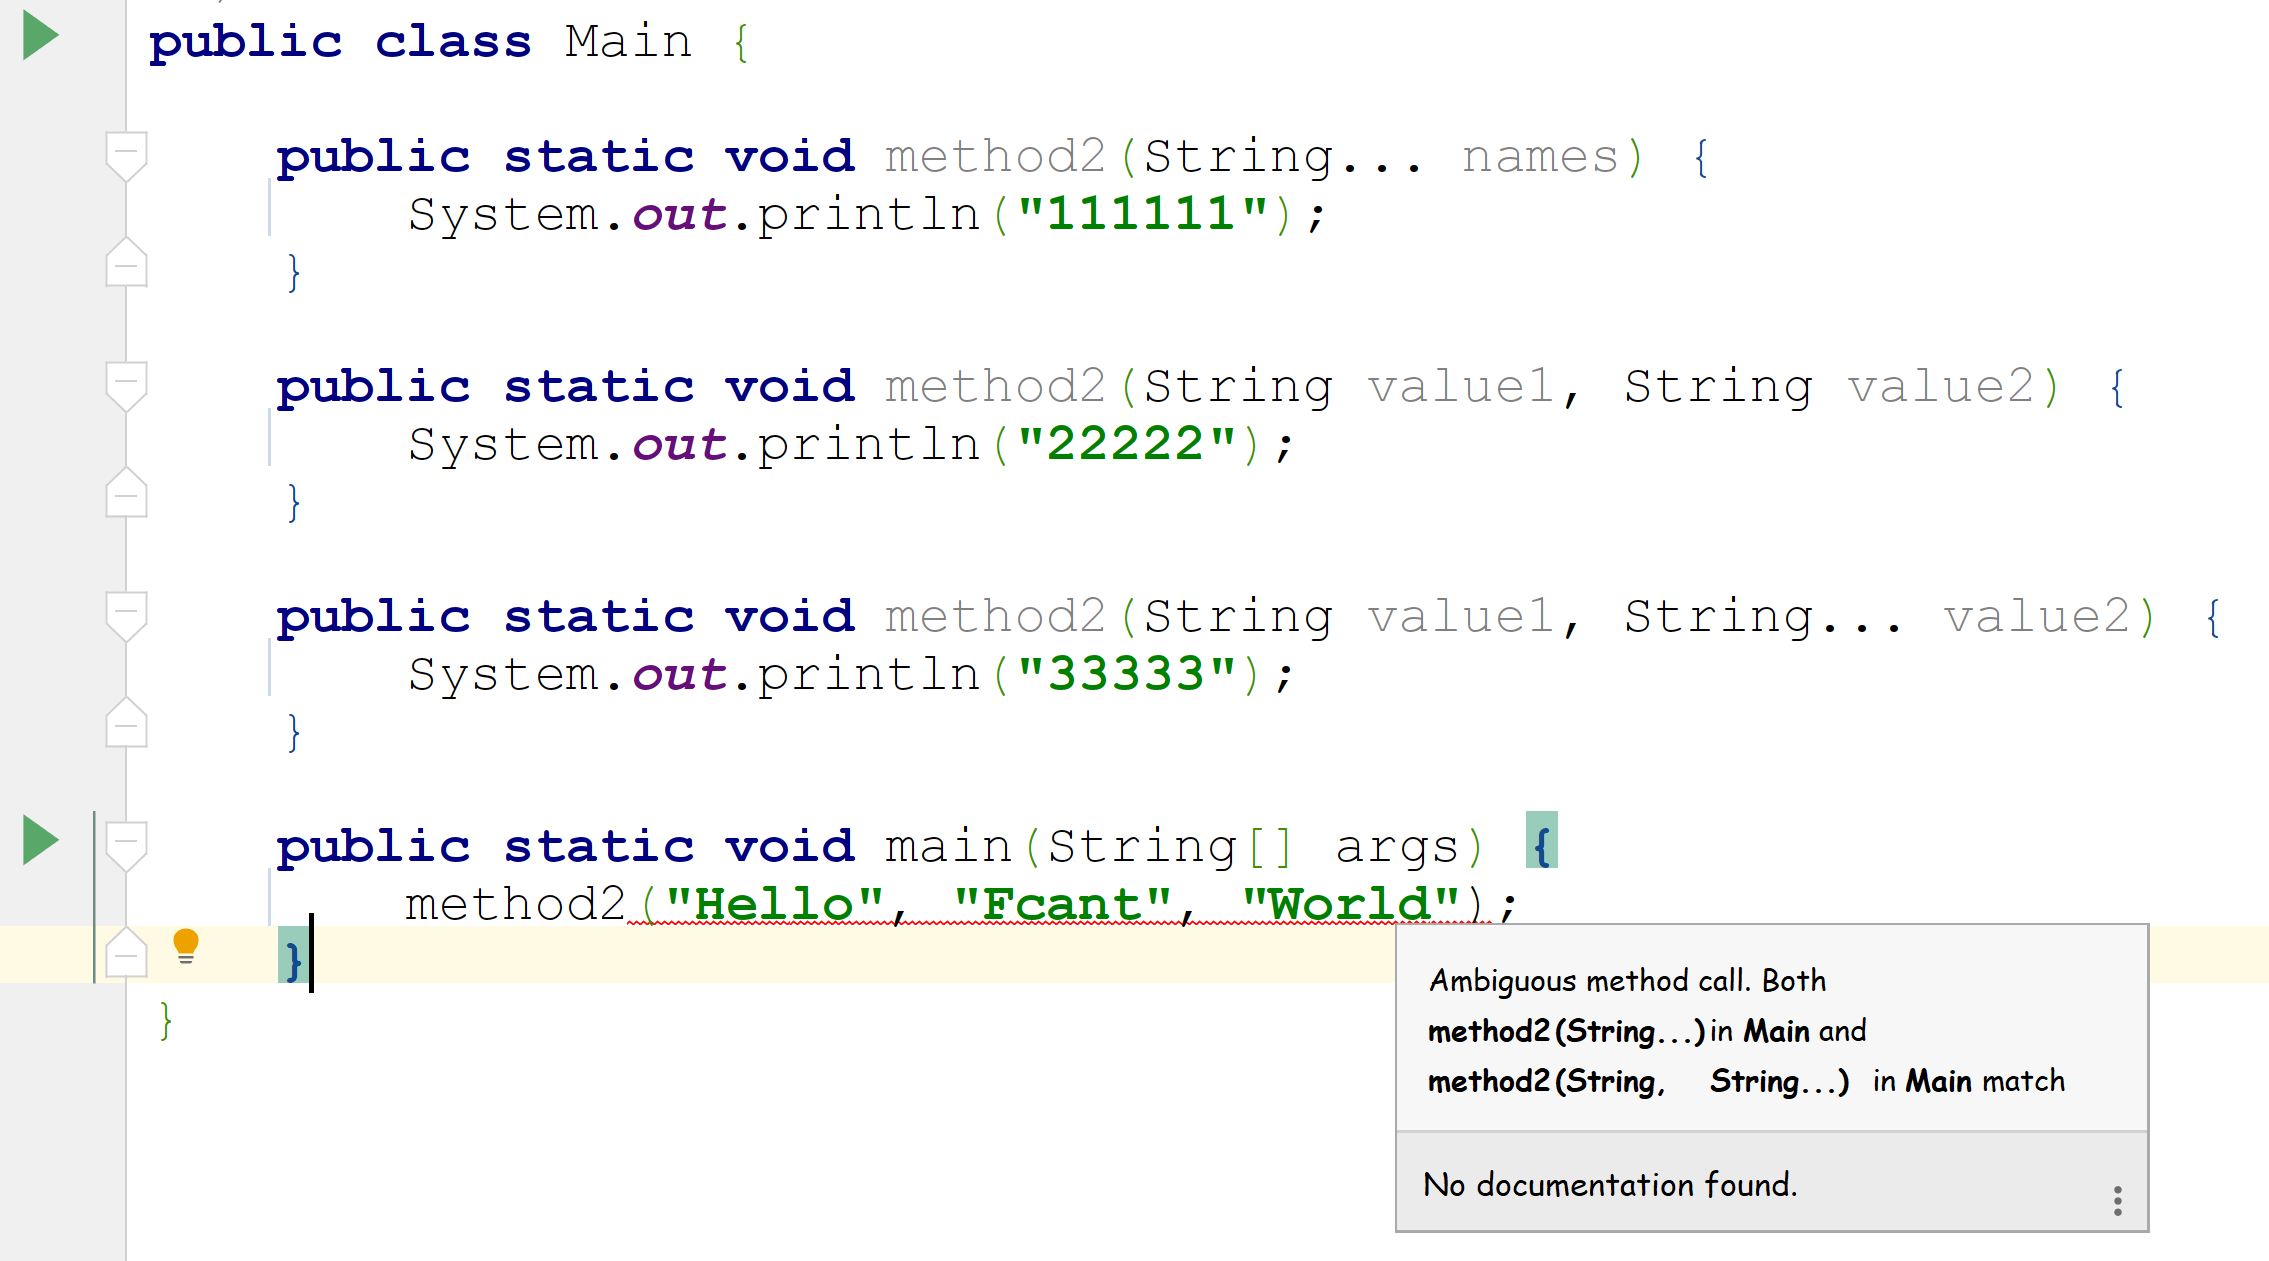The width and height of the screenshot is (2269, 1261).
Task: Collapse method2(String value1, String value2) fold marker
Action: pyautogui.click(x=126, y=385)
